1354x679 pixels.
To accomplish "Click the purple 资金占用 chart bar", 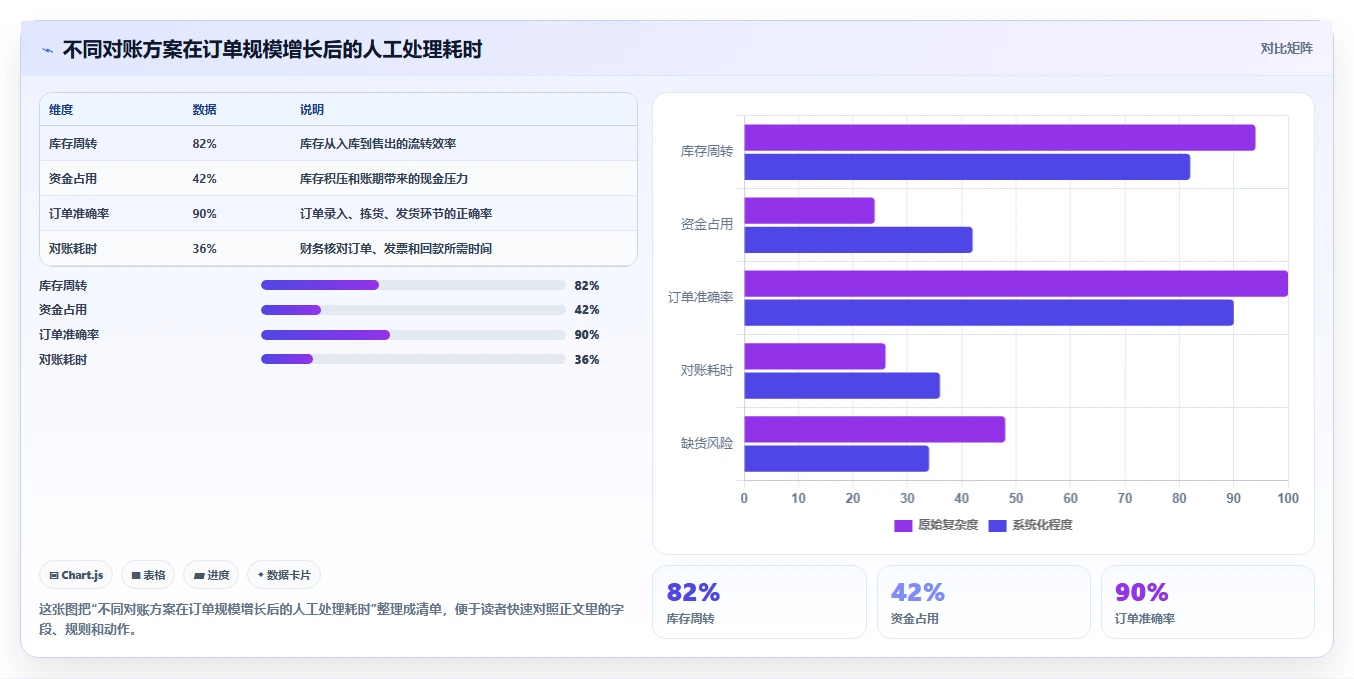I will click(x=810, y=211).
